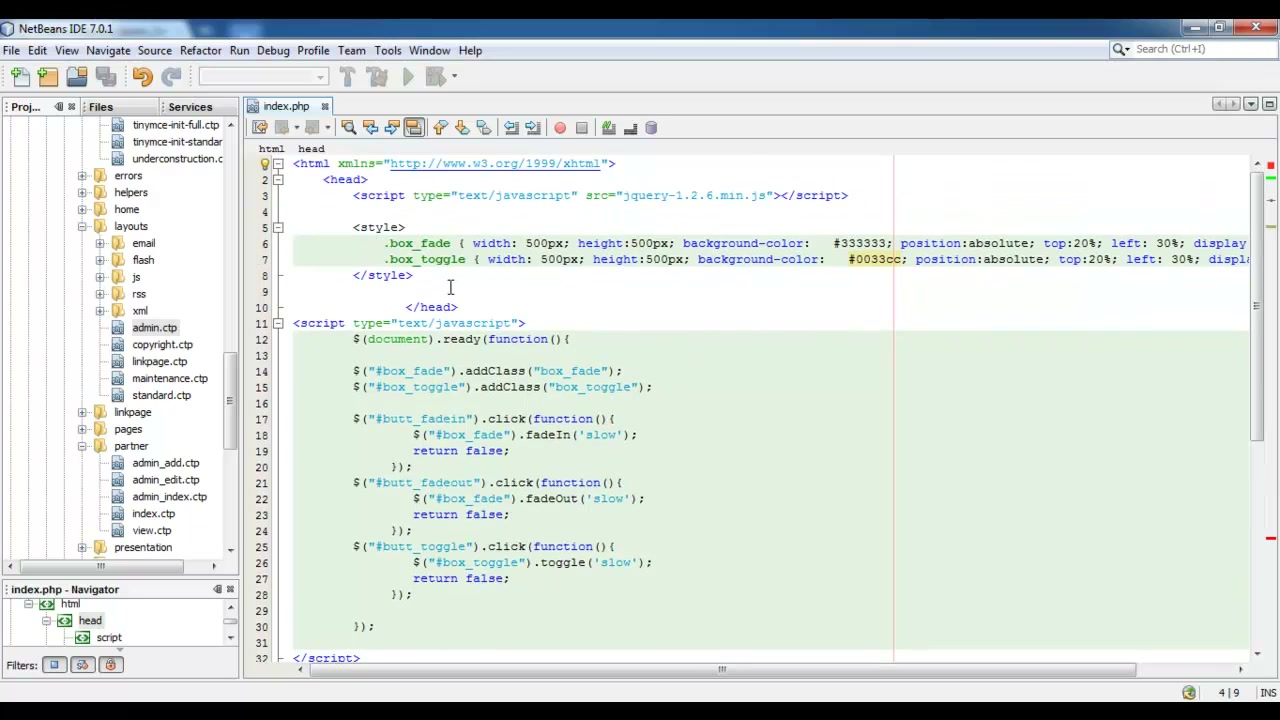Open the Team menu

click(x=351, y=50)
